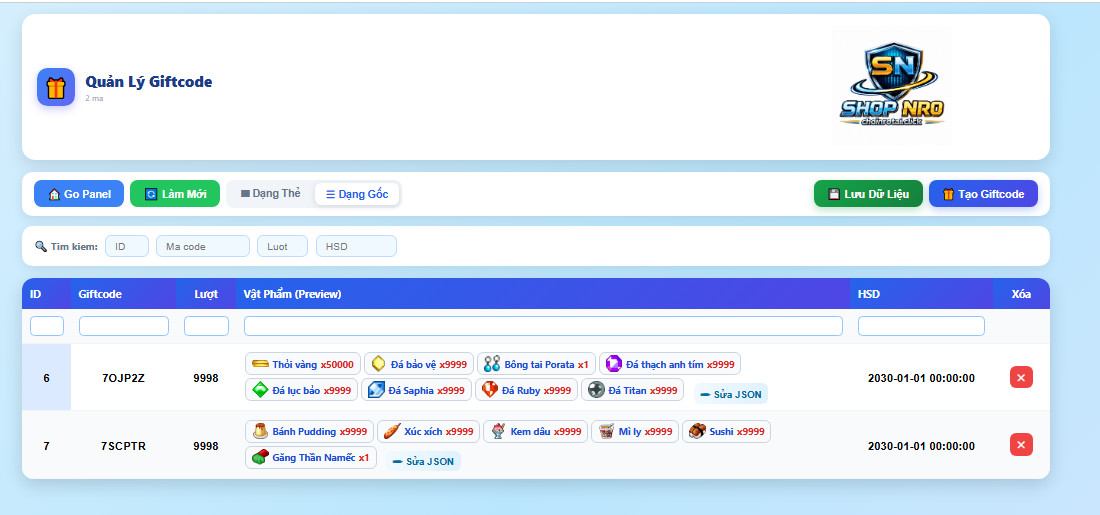Click expiry date of giftcode 7OJP2Z

click(921, 378)
